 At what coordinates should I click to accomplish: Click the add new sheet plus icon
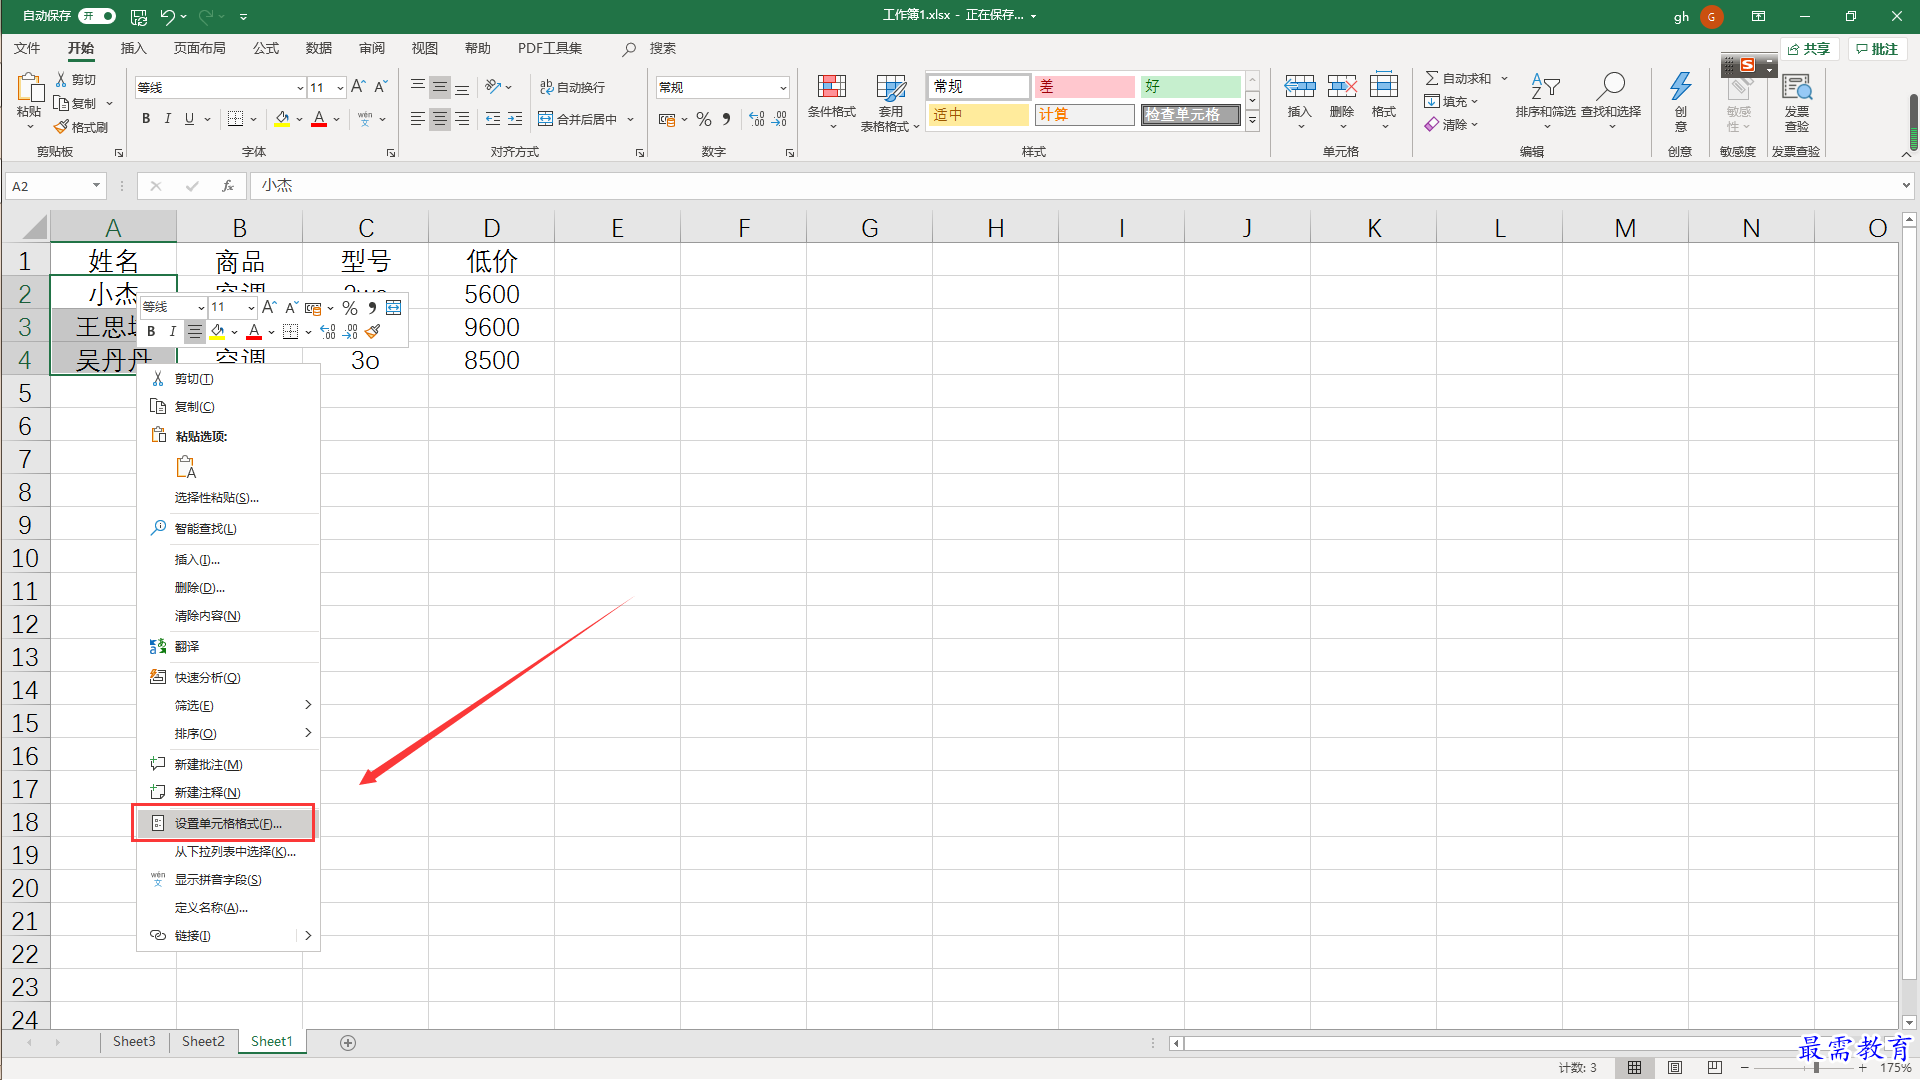pos(348,1043)
